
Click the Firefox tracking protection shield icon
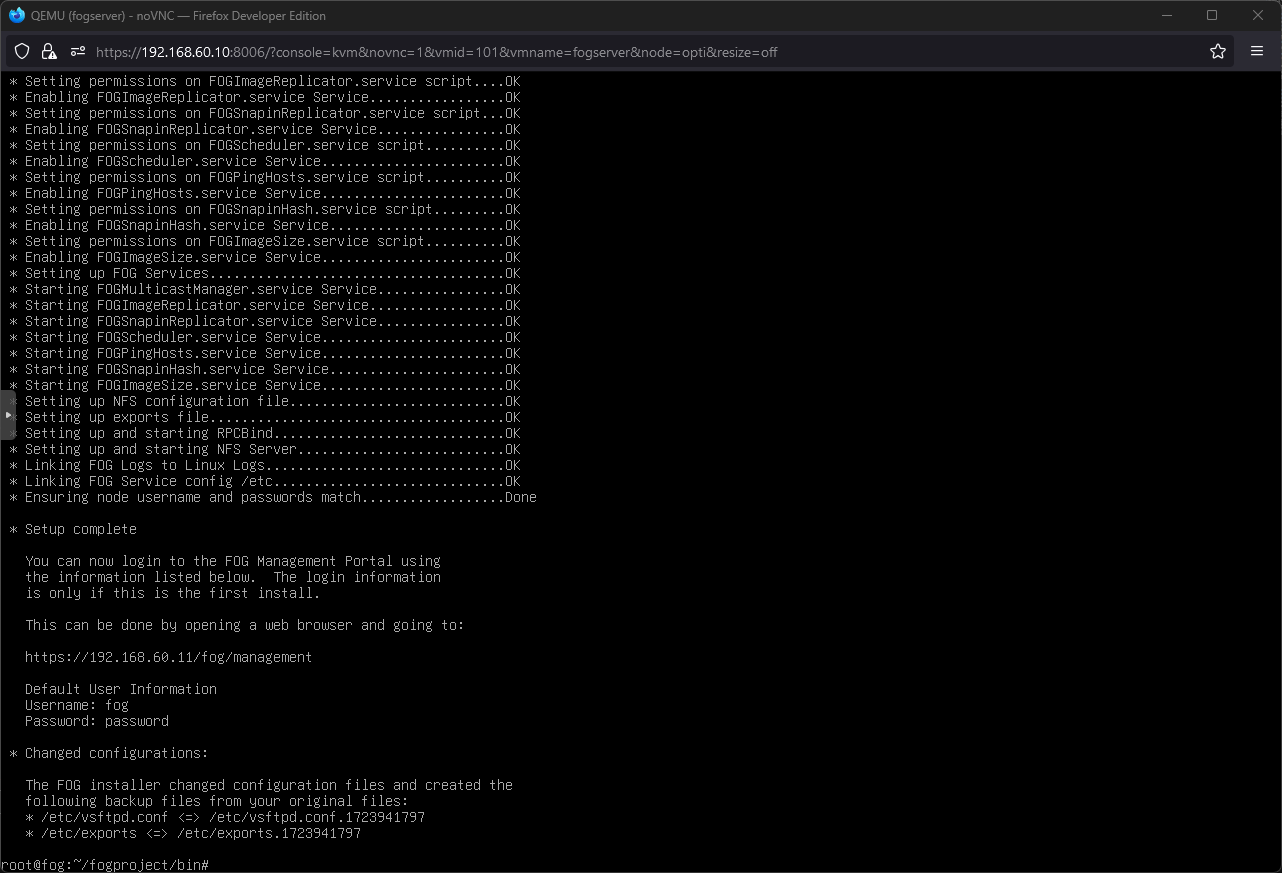pyautogui.click(x=21, y=52)
